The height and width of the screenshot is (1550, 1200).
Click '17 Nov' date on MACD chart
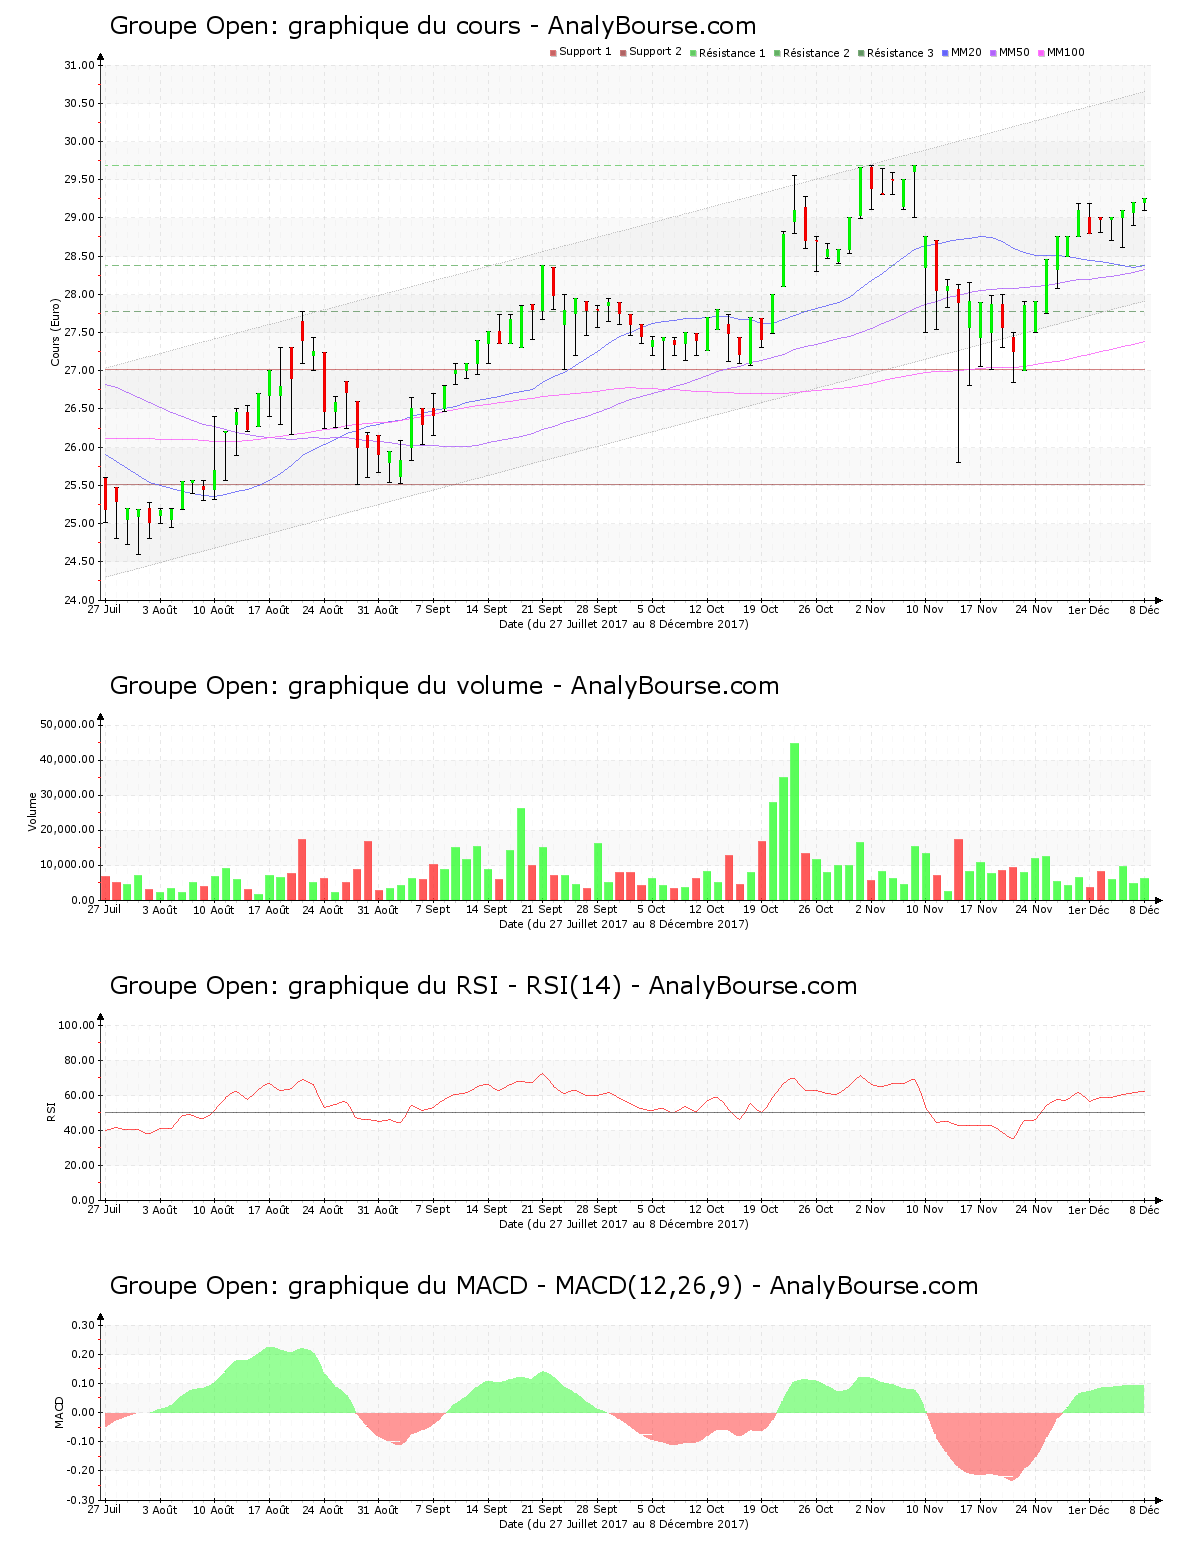tap(978, 1510)
